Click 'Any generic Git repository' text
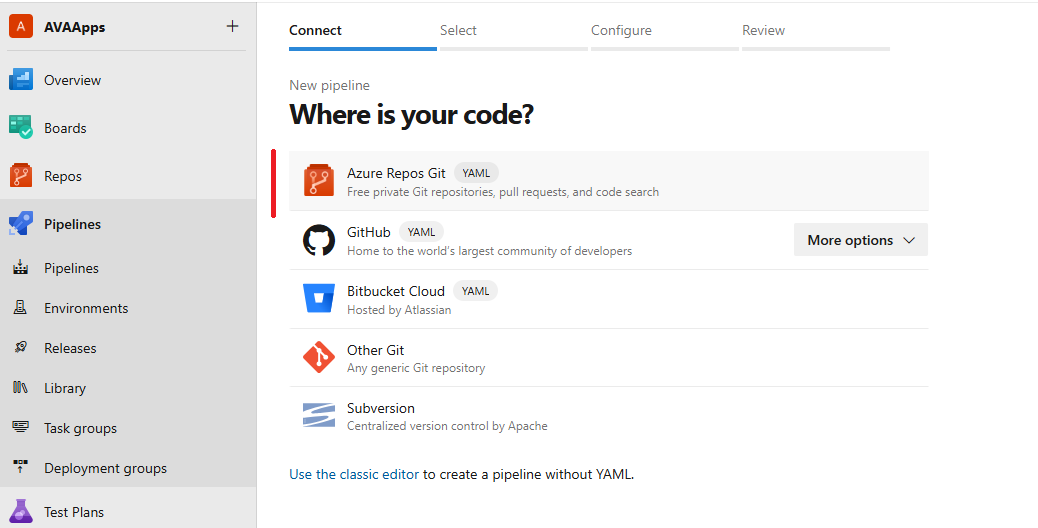This screenshot has height=528, width=1038. click(x=416, y=368)
